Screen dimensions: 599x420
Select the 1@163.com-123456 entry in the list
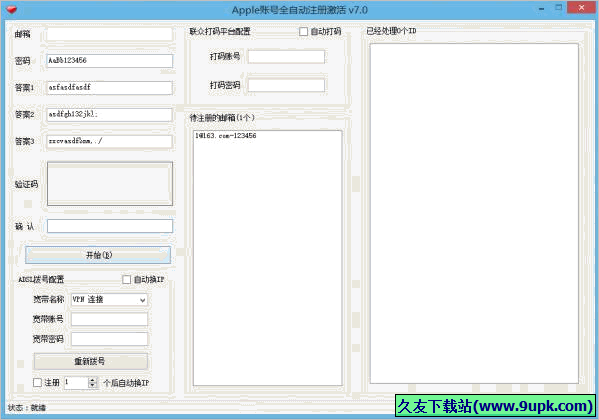[x=226, y=136]
